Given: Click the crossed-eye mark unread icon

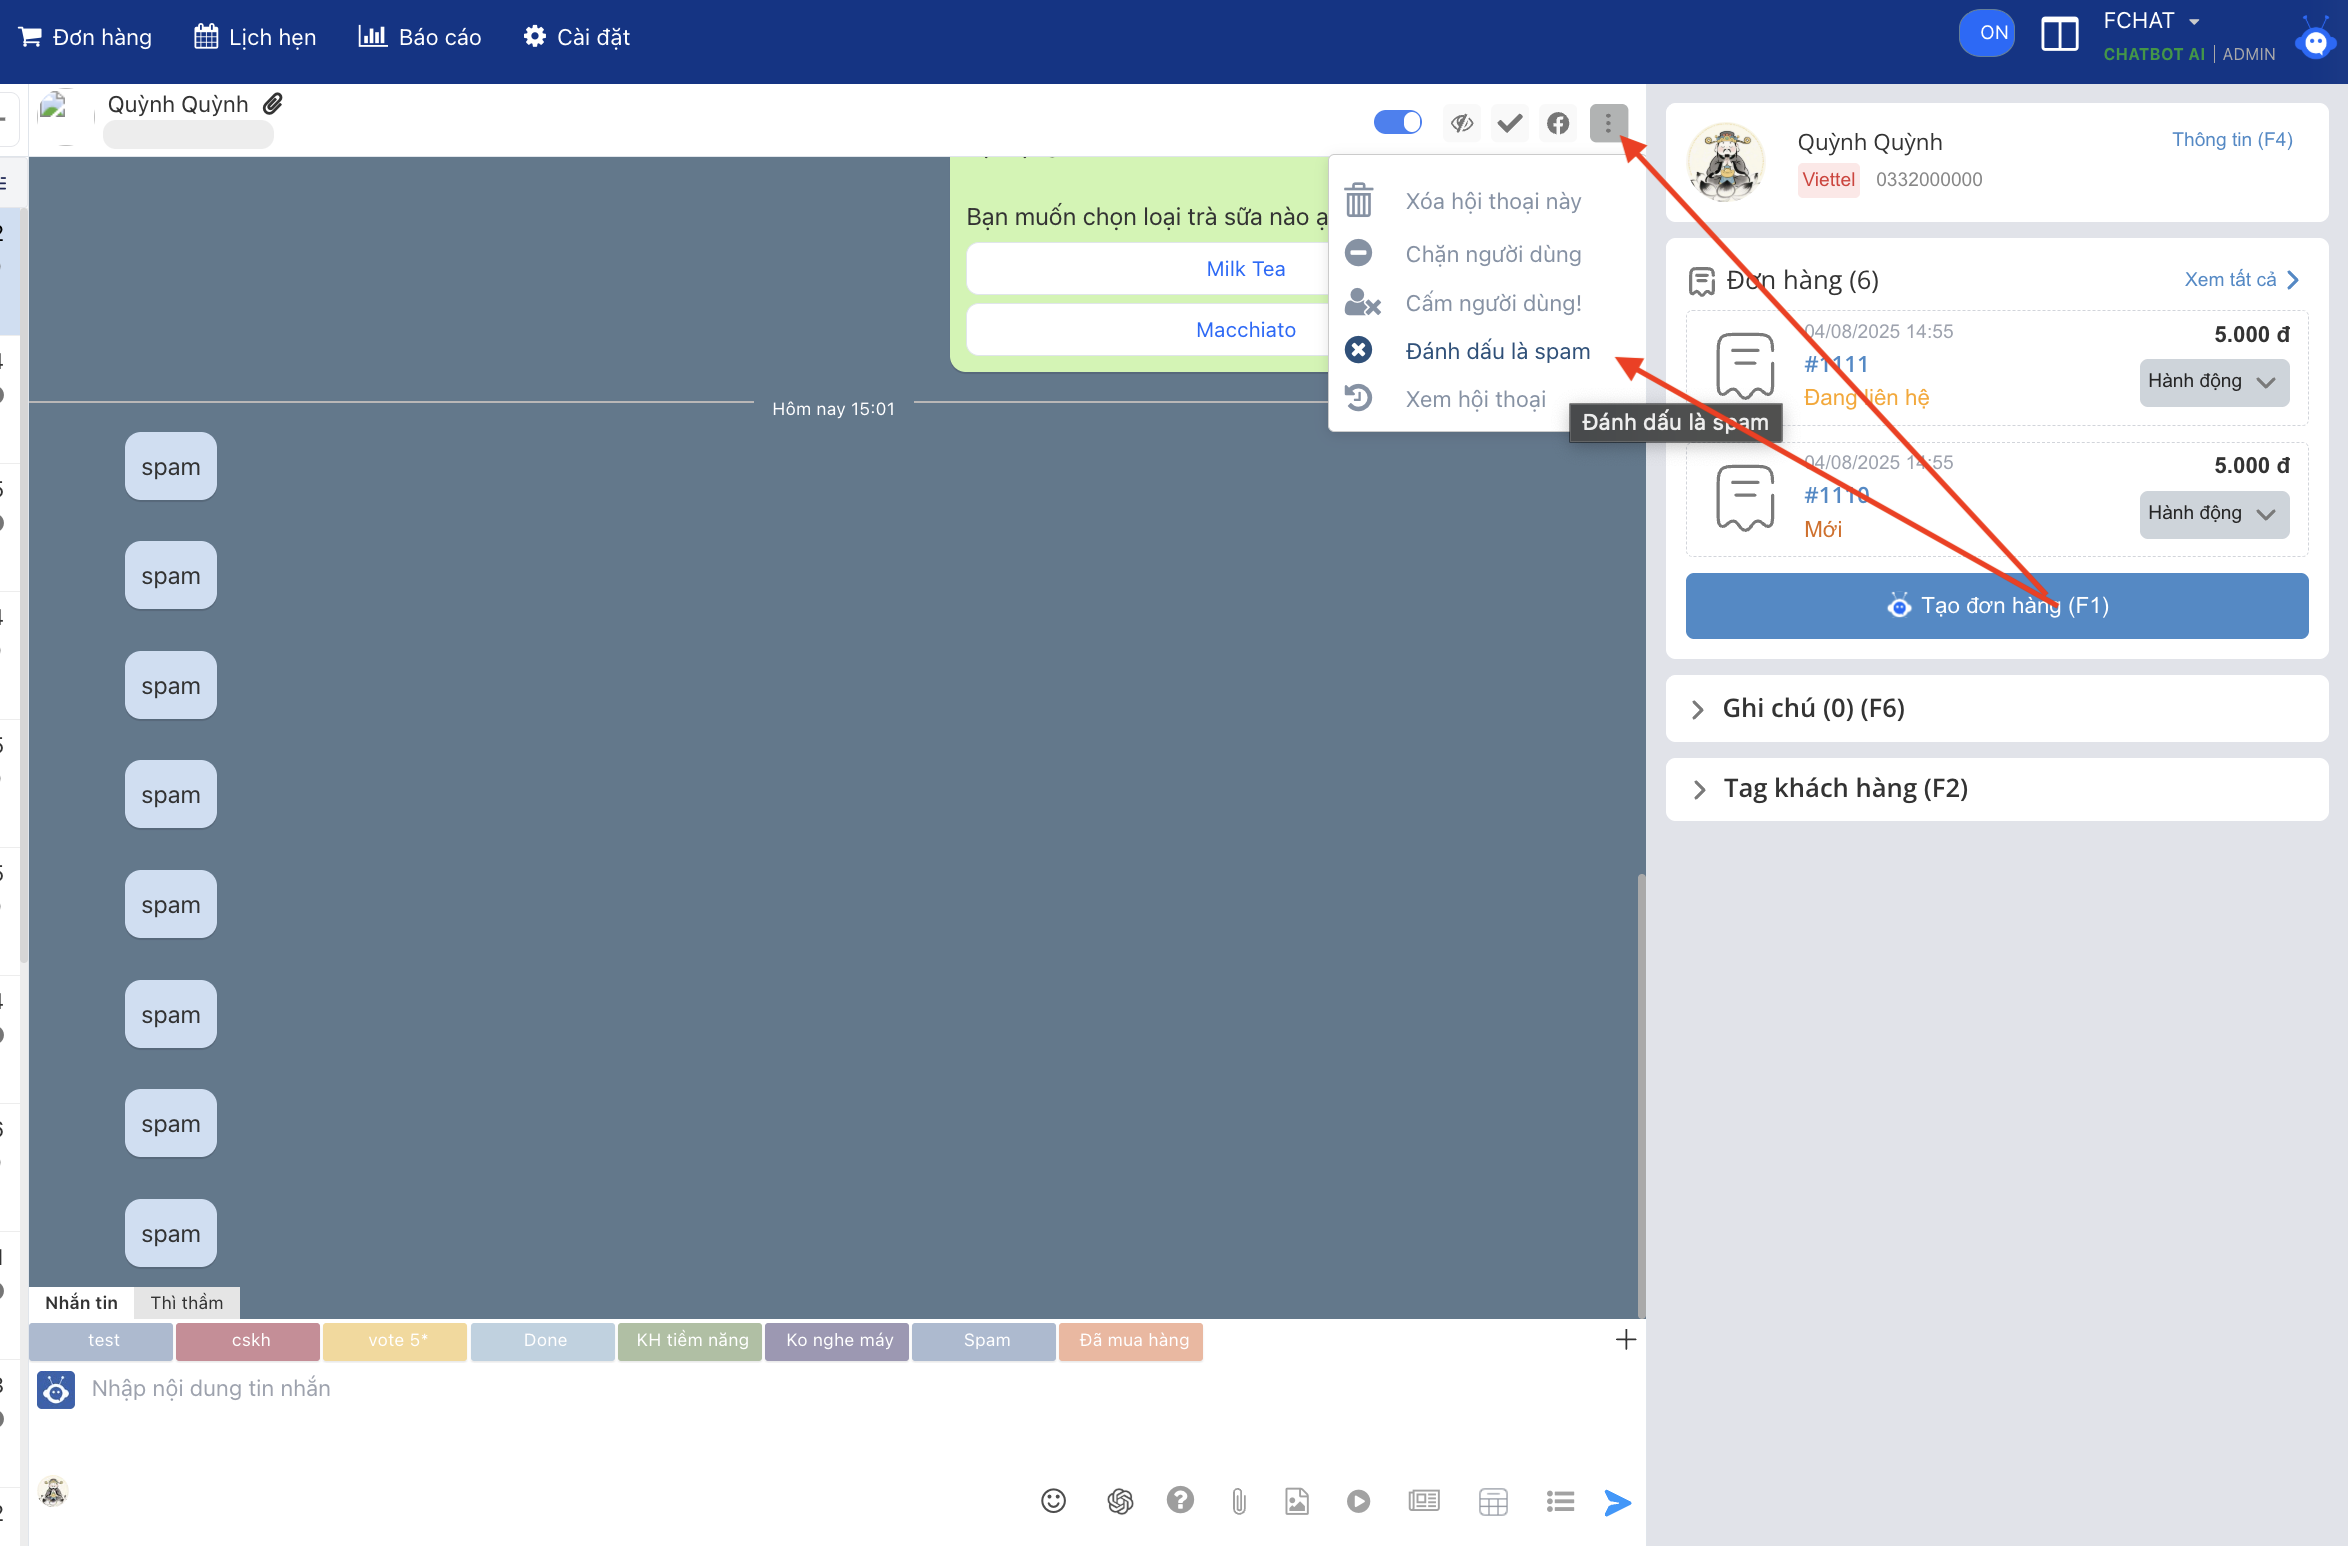Looking at the screenshot, I should tap(1462, 123).
